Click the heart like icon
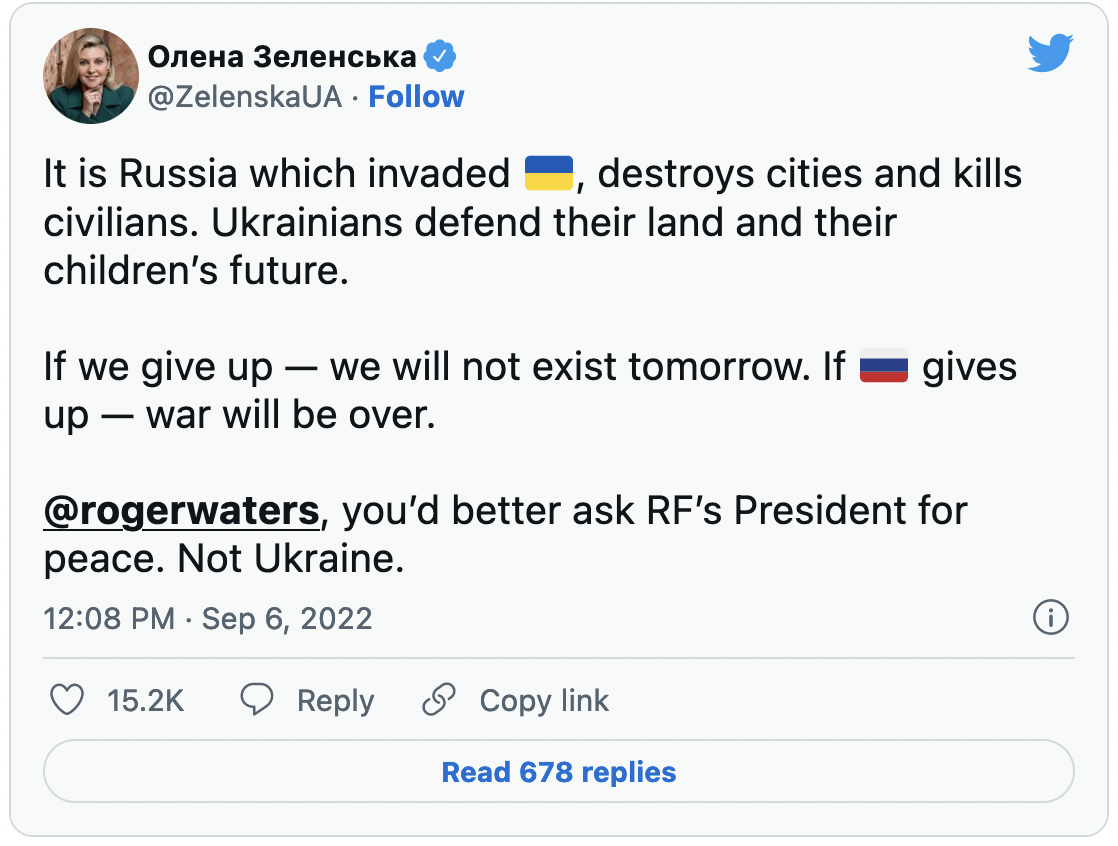Image resolution: width=1118 pixels, height=846 pixels. pyautogui.click(x=67, y=700)
